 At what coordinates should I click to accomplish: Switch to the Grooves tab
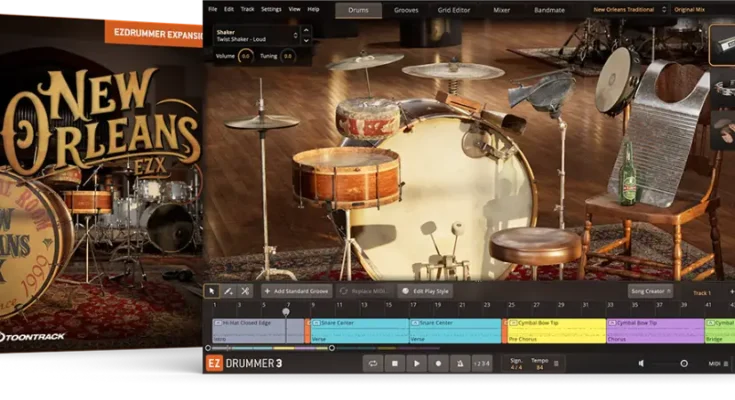pyautogui.click(x=406, y=10)
